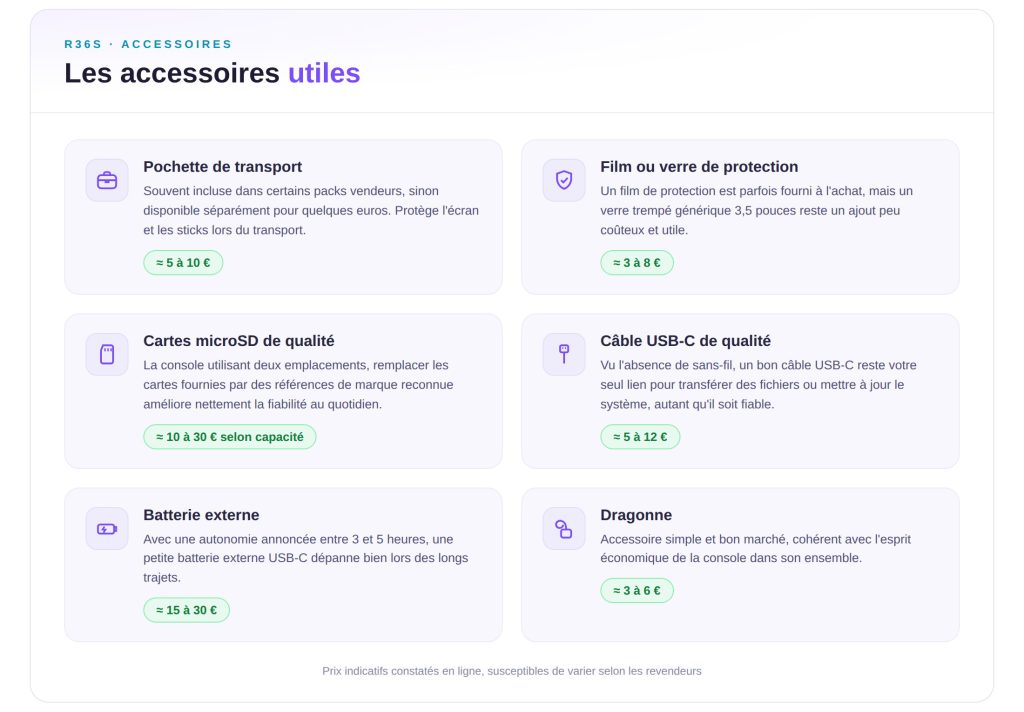Click the Câble USB-C de qualité heading
This screenshot has height=712, width=1024.
[686, 341]
